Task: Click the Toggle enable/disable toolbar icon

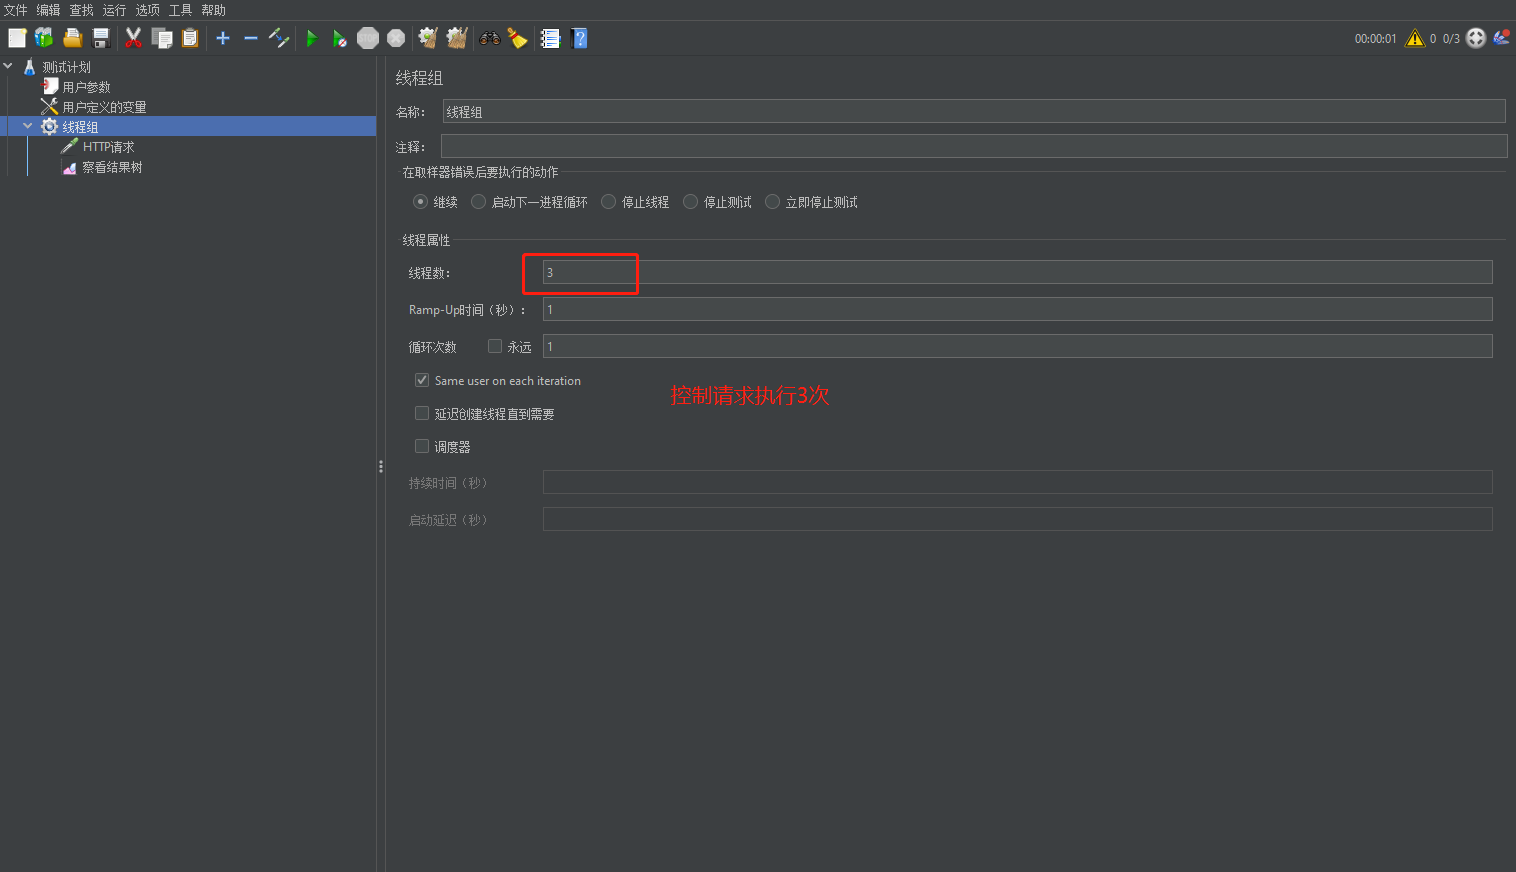Action: tap(279, 38)
